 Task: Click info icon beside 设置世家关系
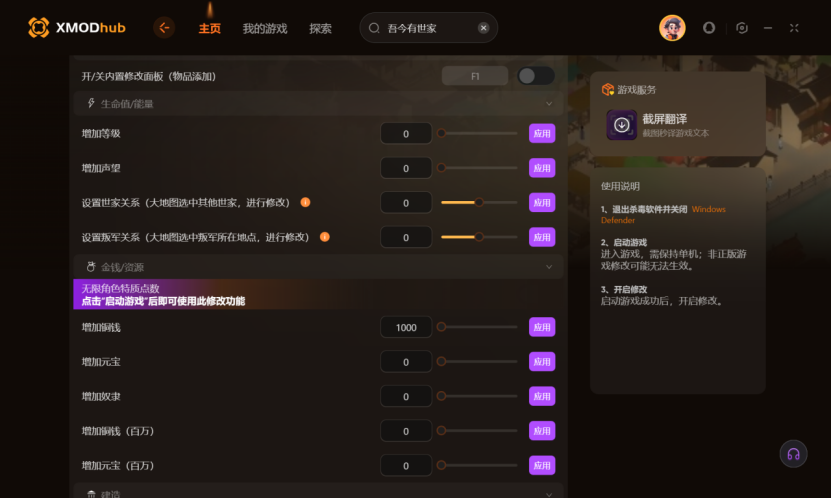click(x=305, y=202)
